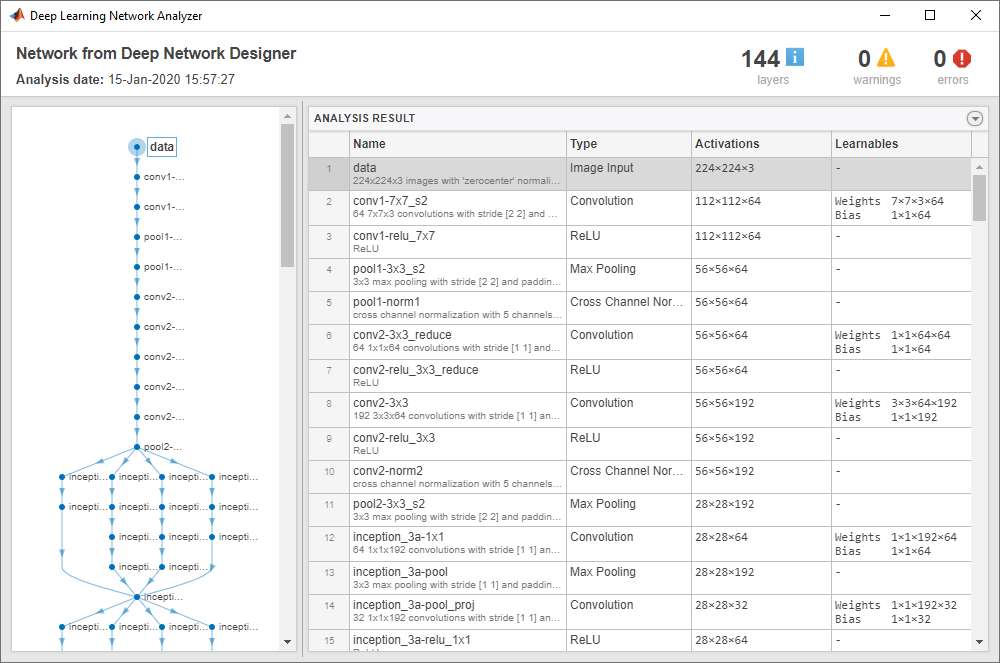Minimize the Deep Learning Network Analyzer window
The height and width of the screenshot is (663, 1000).
tap(885, 15)
